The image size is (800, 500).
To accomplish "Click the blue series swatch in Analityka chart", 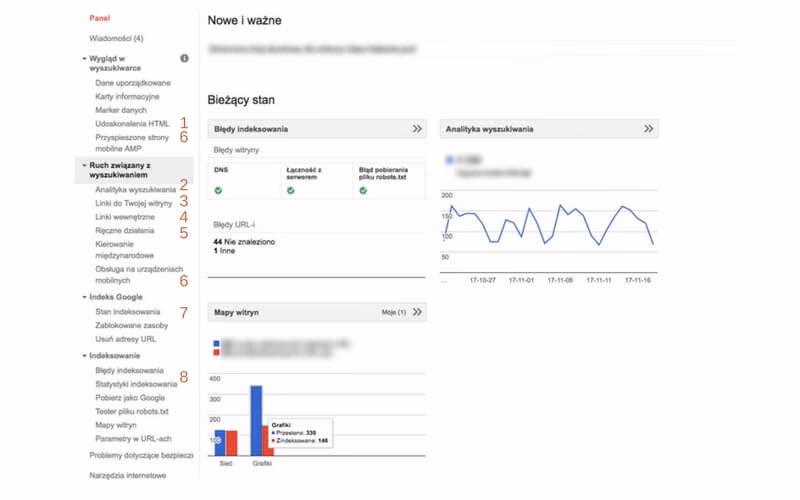I will (x=449, y=160).
